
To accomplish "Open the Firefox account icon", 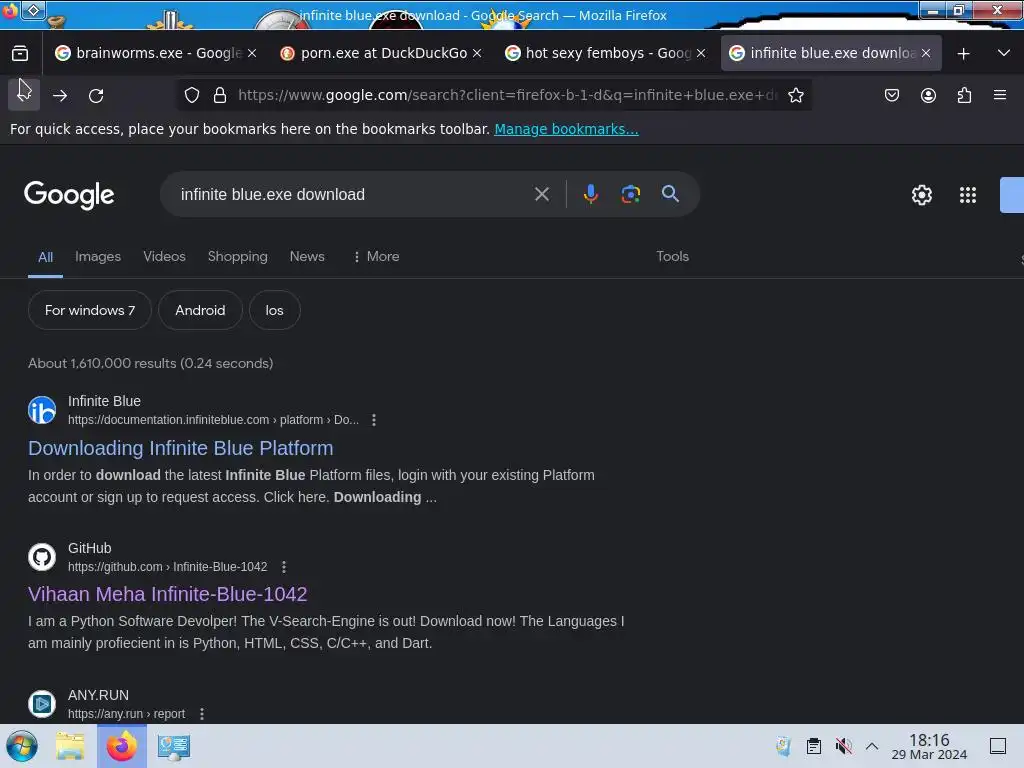I will [928, 95].
